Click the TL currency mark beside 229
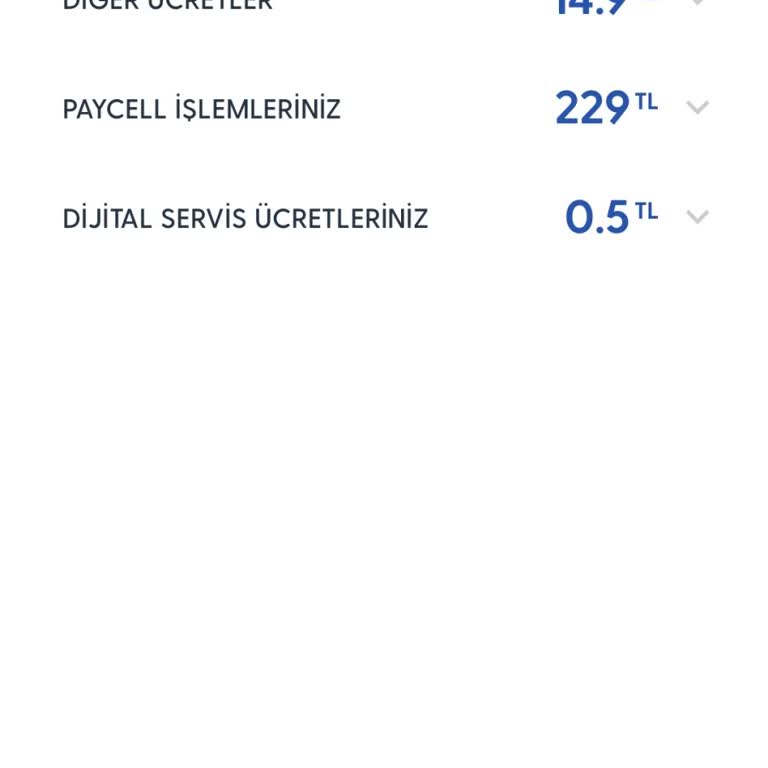The height and width of the screenshot is (768, 768). (x=647, y=102)
